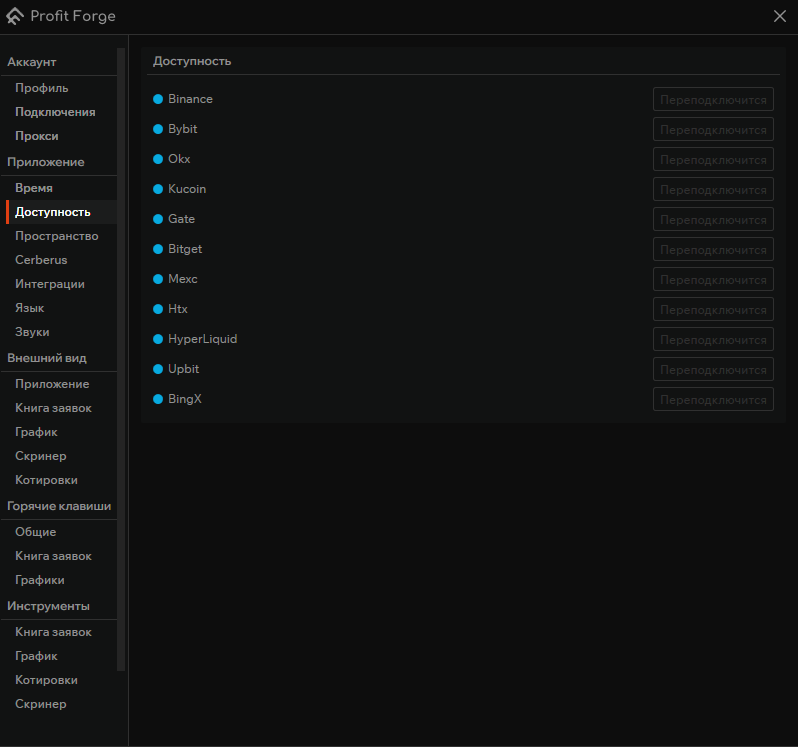Click the HyperLiquid exchange name

point(203,339)
